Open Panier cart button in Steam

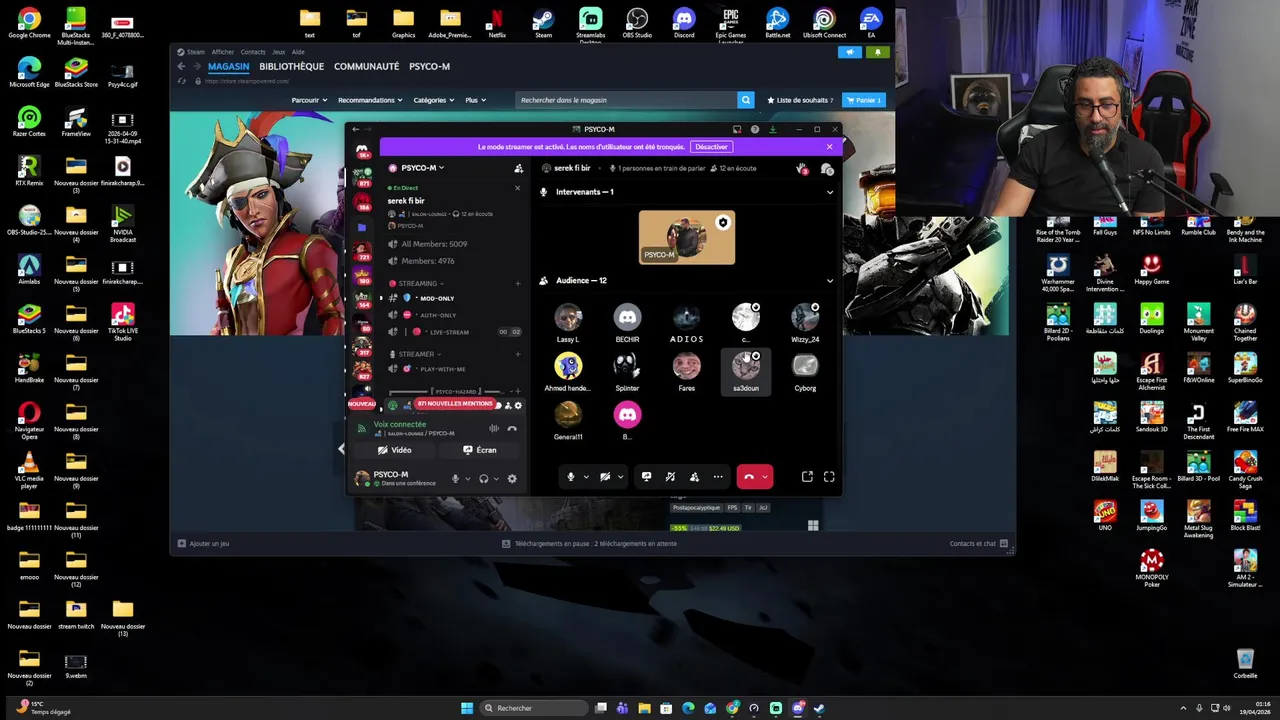coord(864,100)
